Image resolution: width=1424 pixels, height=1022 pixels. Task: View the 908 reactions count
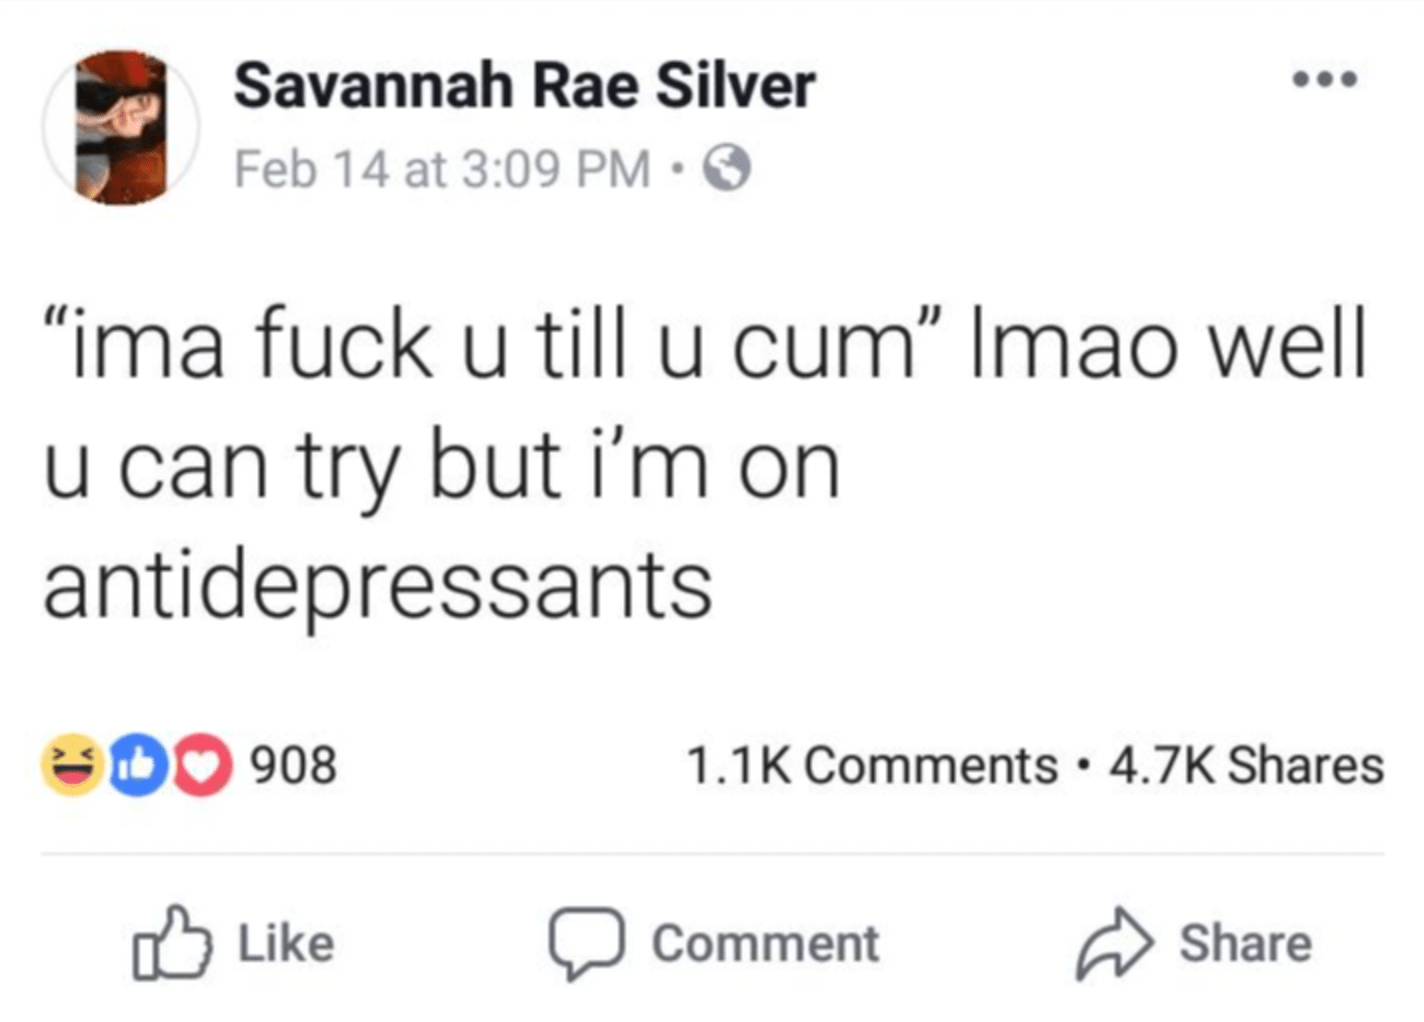click(293, 765)
